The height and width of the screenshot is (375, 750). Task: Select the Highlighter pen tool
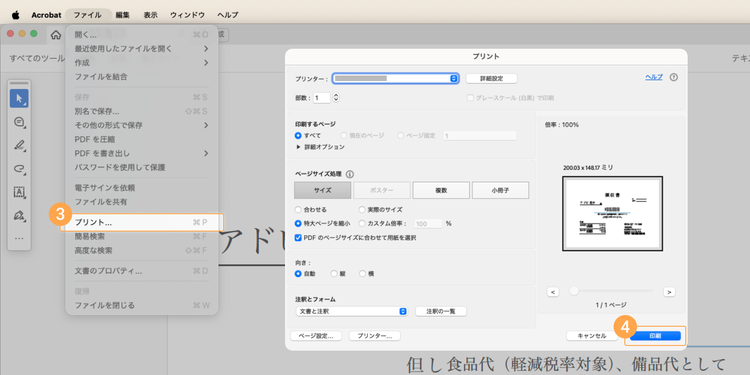point(19,145)
